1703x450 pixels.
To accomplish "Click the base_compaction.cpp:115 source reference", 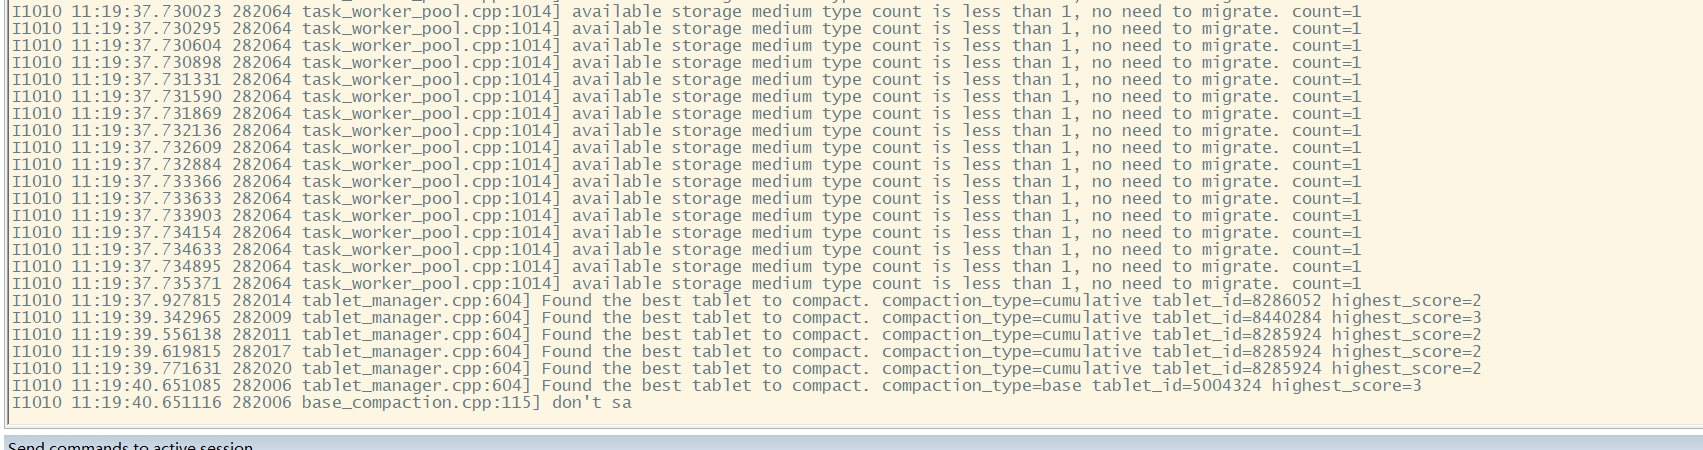I will coord(420,403).
